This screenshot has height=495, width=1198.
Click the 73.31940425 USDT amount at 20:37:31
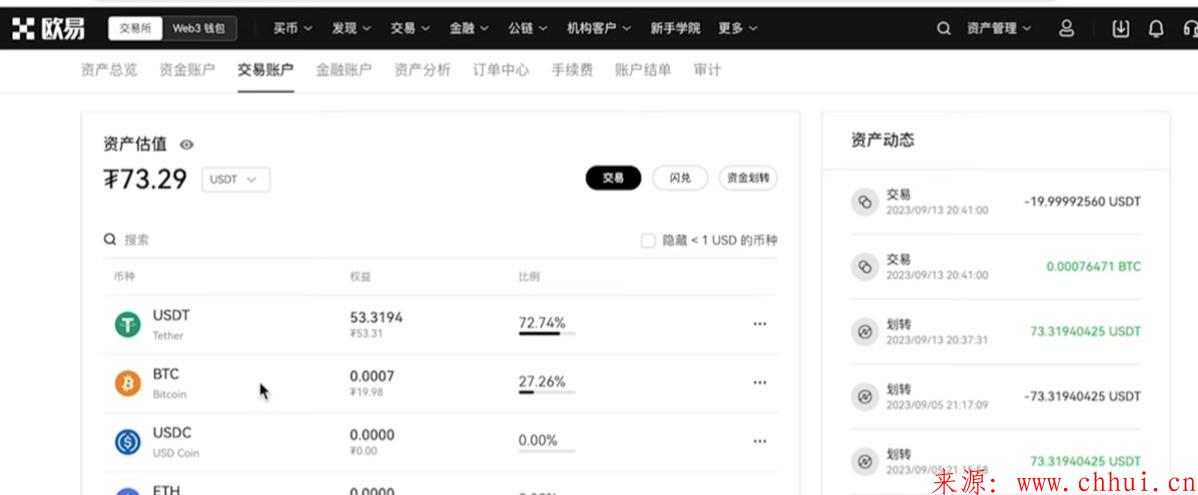tap(1085, 332)
